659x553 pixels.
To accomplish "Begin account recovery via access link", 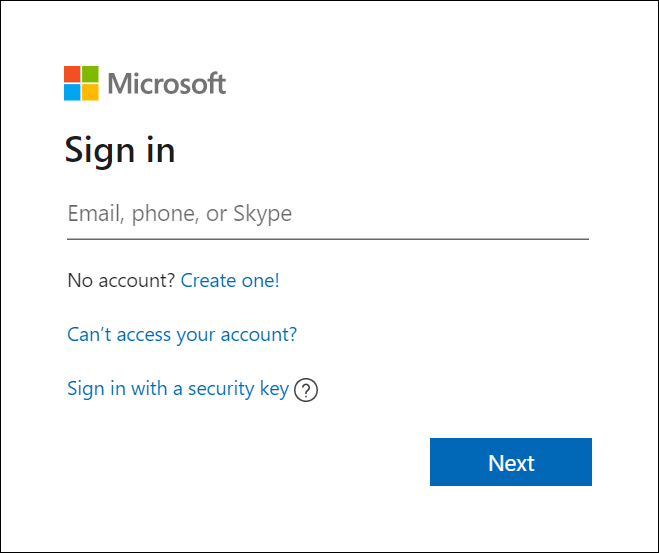I will [x=182, y=334].
